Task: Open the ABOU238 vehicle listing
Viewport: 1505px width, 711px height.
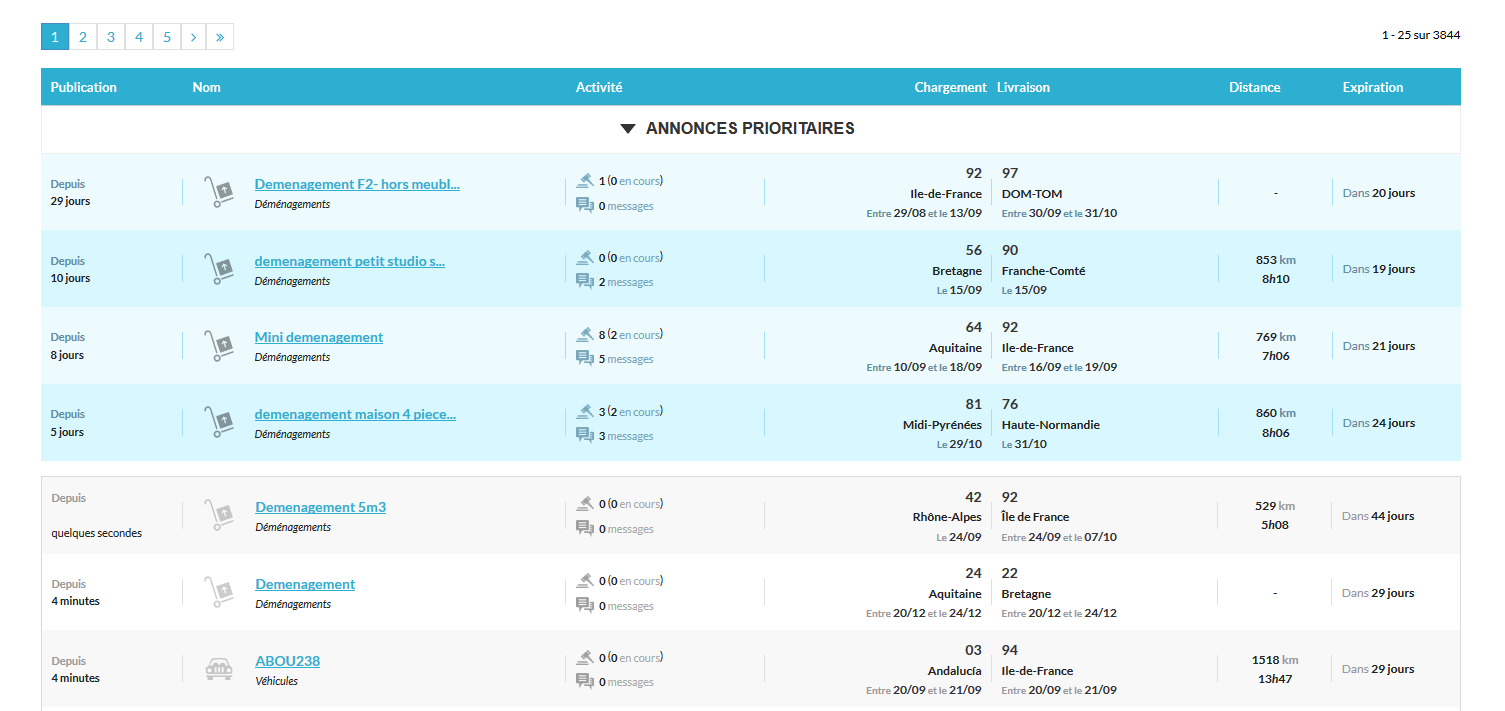Action: point(287,661)
